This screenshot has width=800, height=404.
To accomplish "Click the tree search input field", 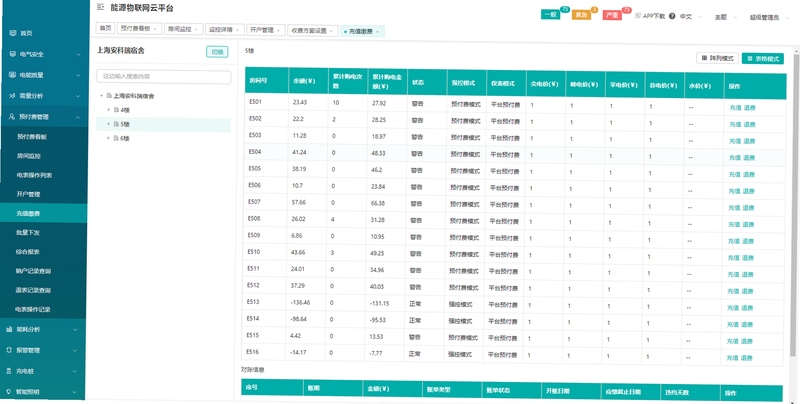I will pos(163,77).
